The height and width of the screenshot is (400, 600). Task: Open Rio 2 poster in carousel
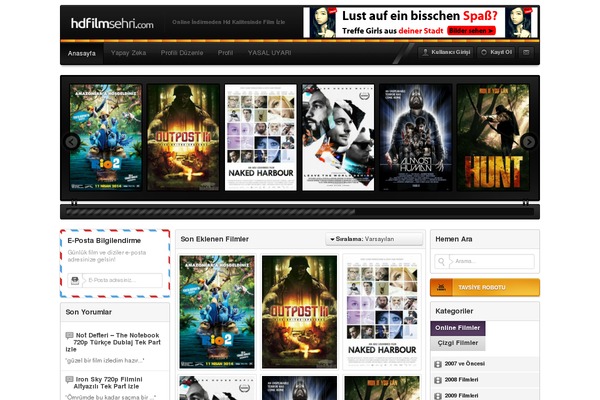tap(106, 137)
